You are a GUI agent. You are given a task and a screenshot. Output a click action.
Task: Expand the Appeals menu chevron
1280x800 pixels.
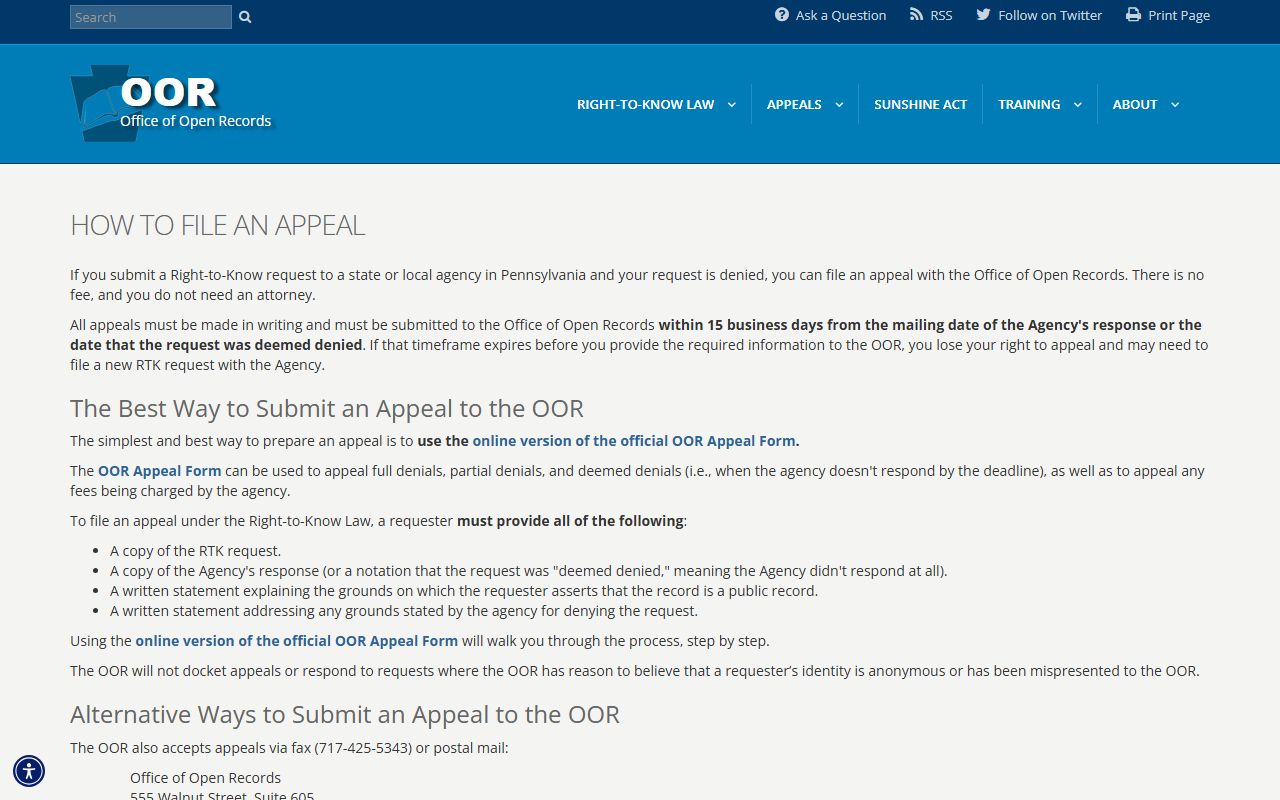pos(839,105)
